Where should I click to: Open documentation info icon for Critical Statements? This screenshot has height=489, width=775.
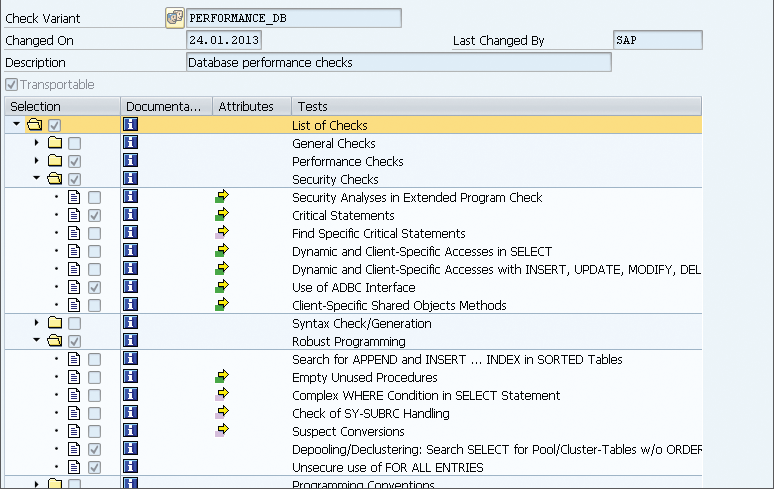point(130,215)
